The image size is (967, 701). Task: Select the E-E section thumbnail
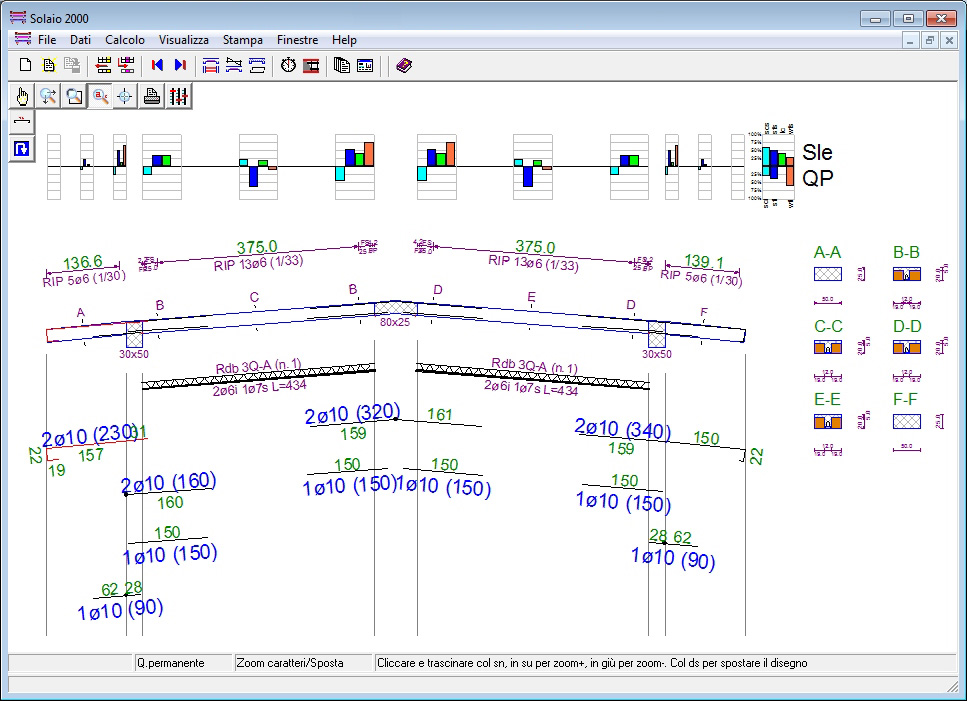point(828,422)
